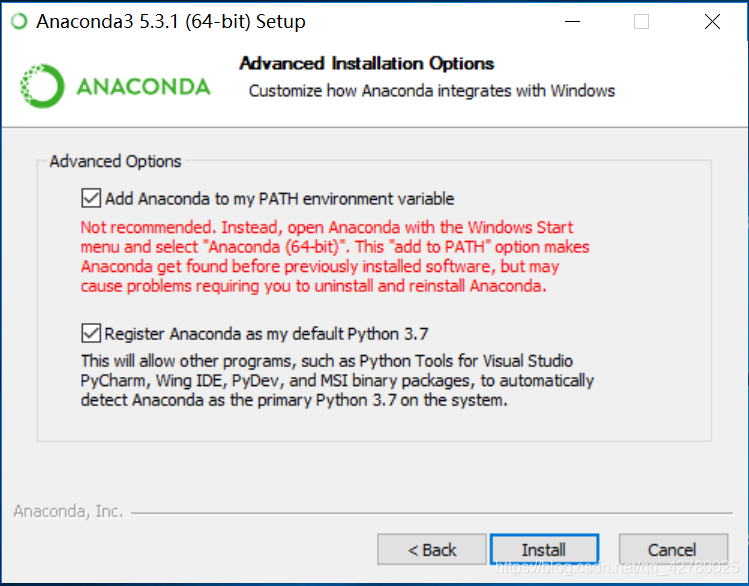
Task: Click the ANACONDA wordmark in the header
Action: pos(143,87)
